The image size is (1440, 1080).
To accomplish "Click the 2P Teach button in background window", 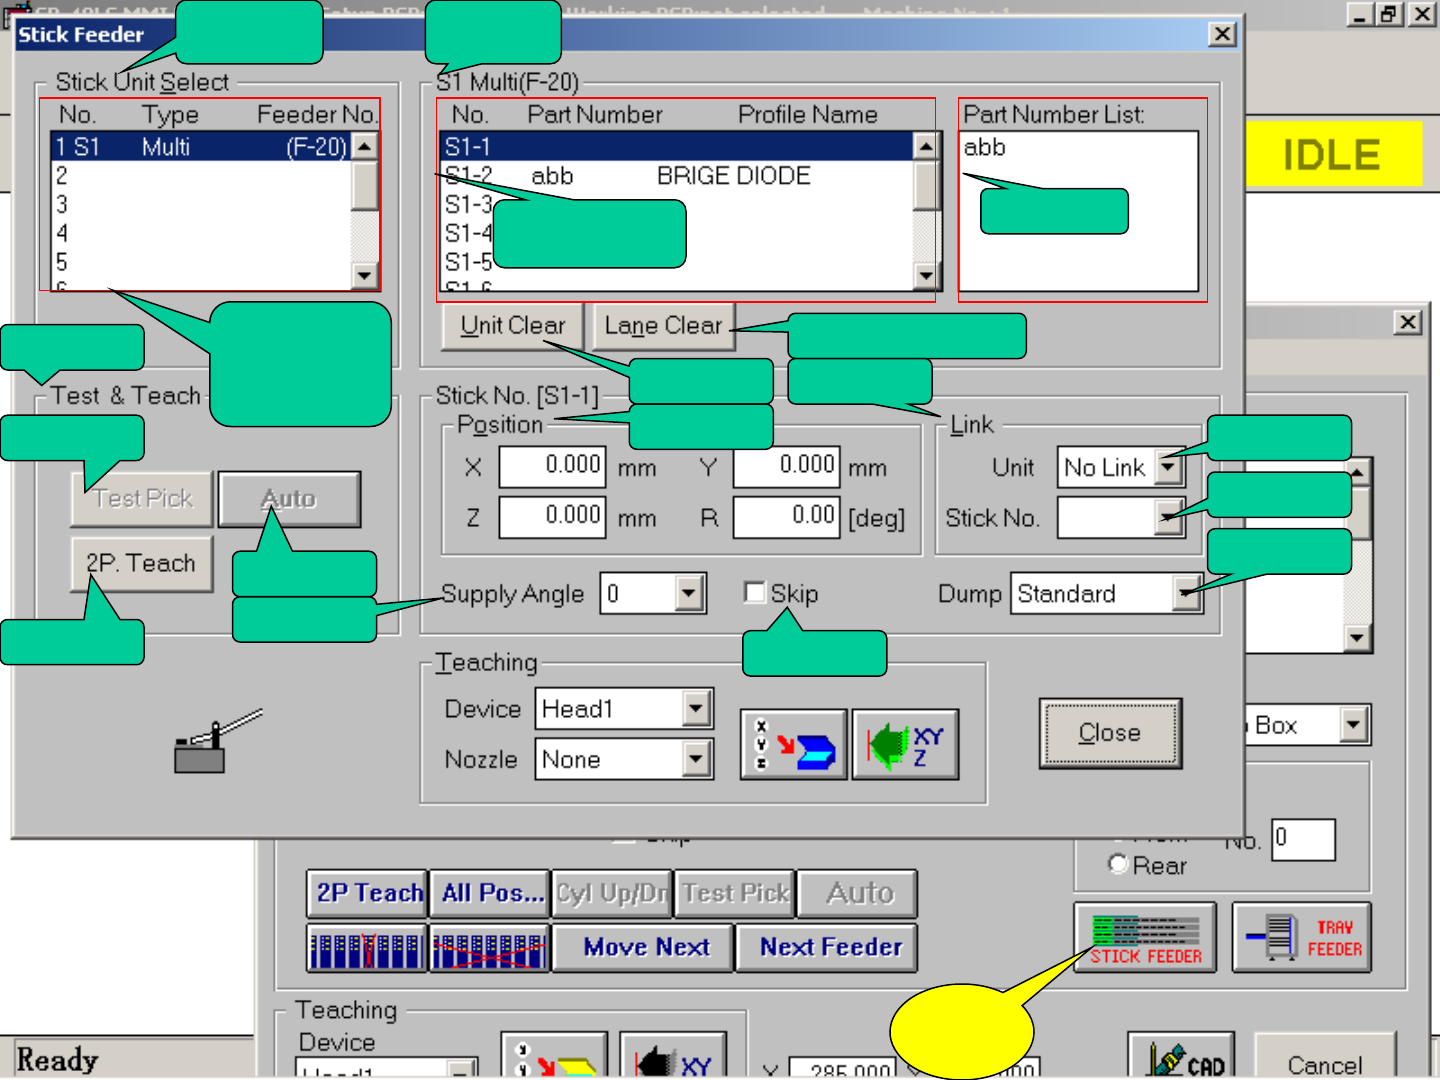I will click(367, 894).
